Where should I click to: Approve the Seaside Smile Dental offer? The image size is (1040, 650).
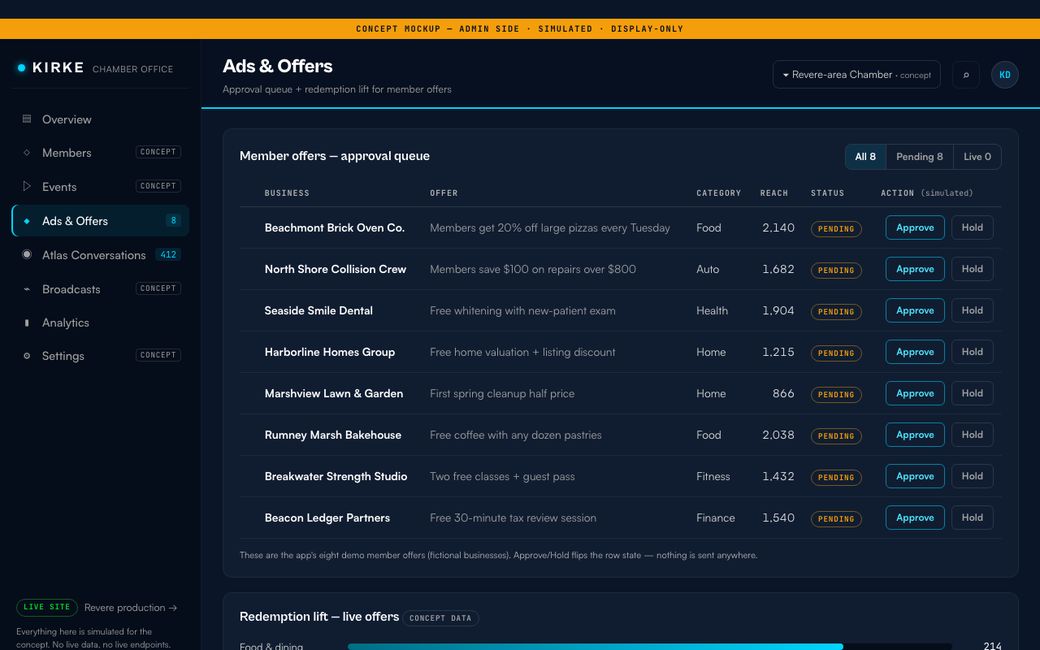pos(915,310)
